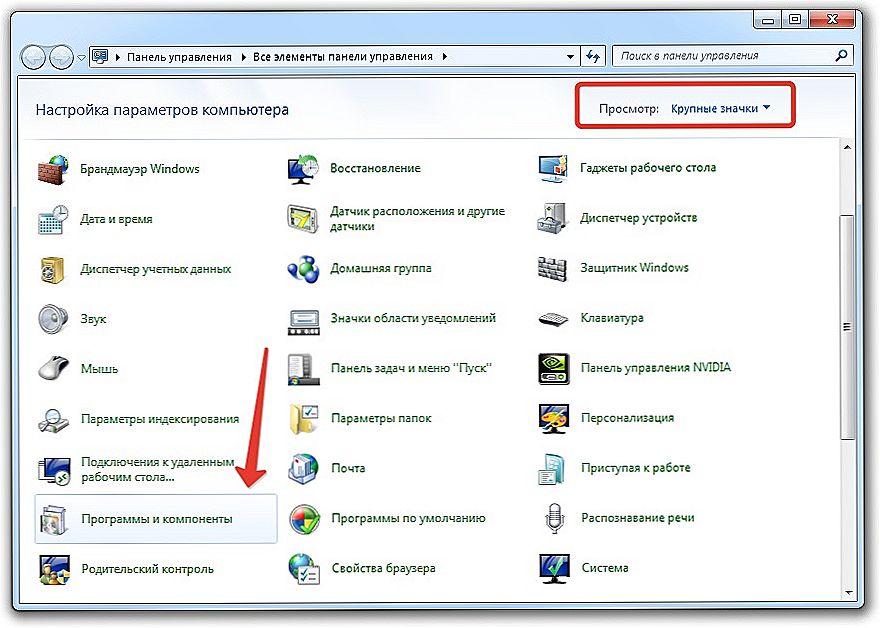880x628 pixels.
Task: Open the Защитник Windows wall icon
Action: (553, 268)
